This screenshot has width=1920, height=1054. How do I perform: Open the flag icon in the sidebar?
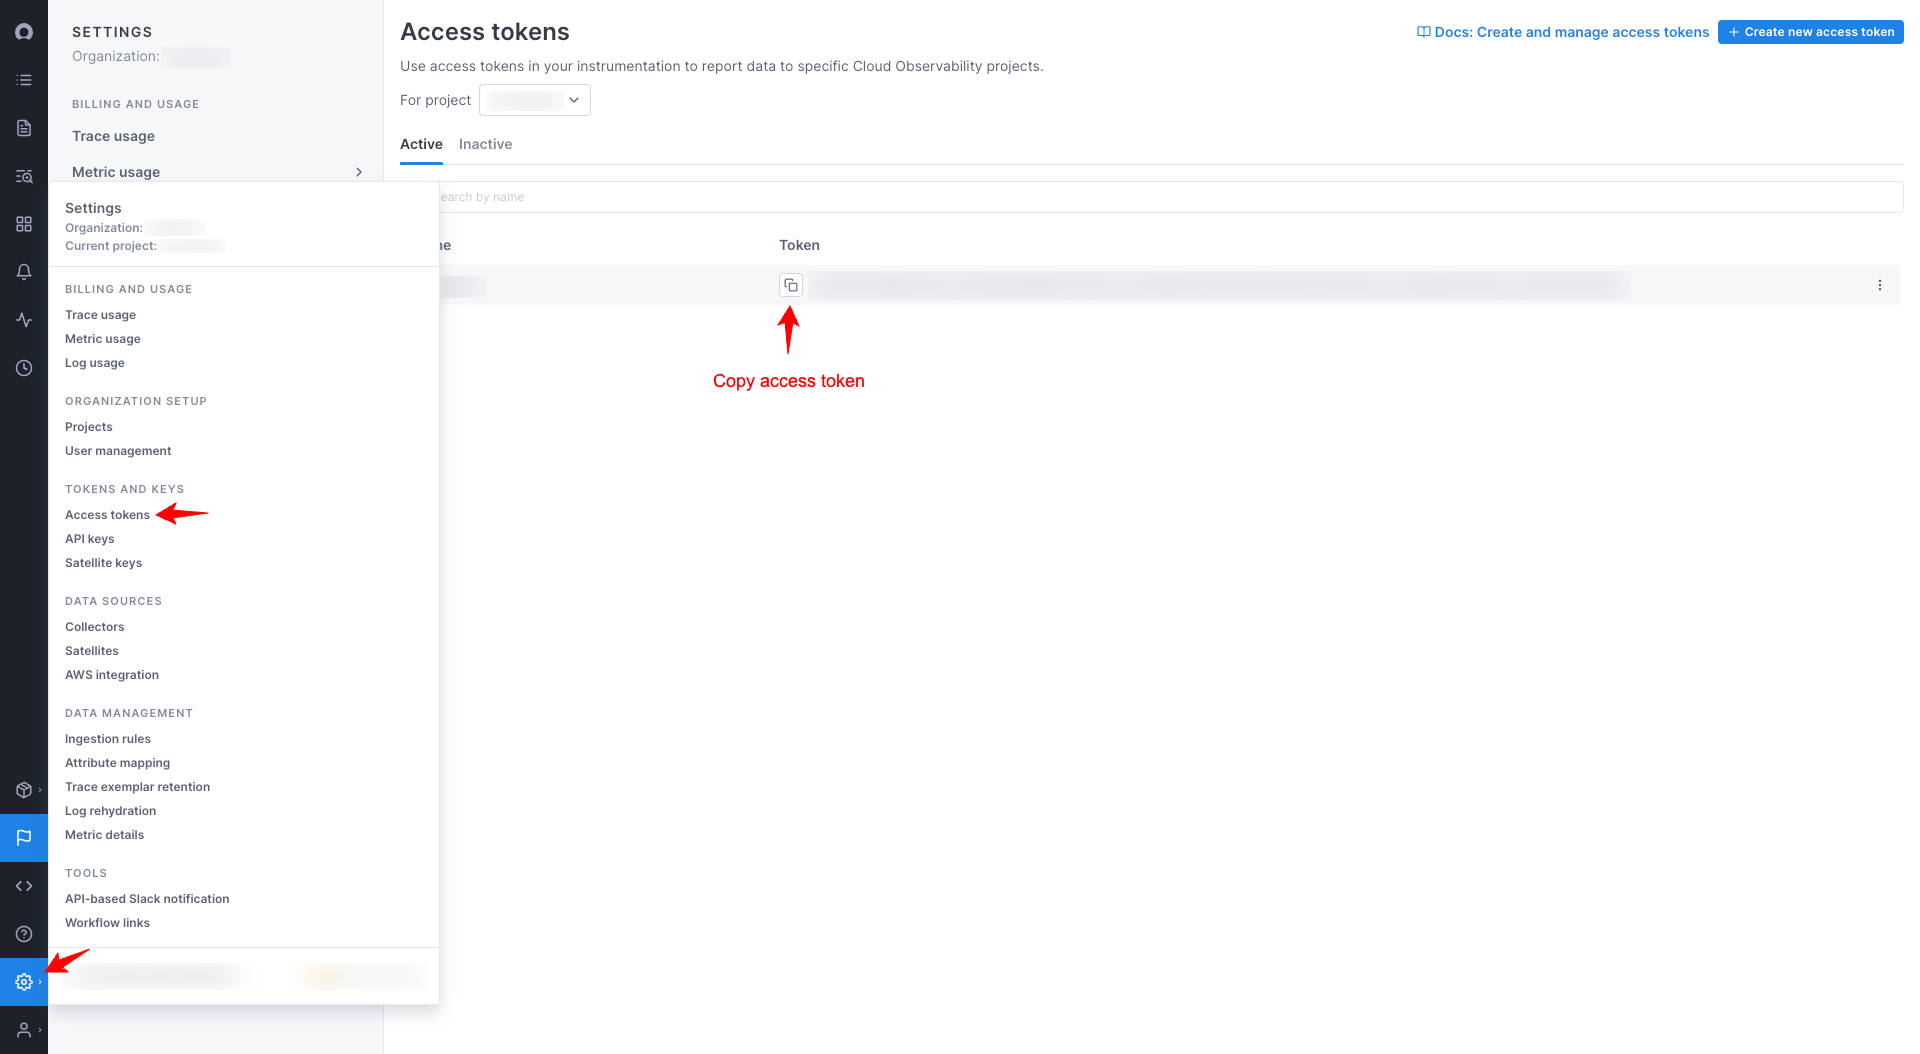(x=24, y=837)
